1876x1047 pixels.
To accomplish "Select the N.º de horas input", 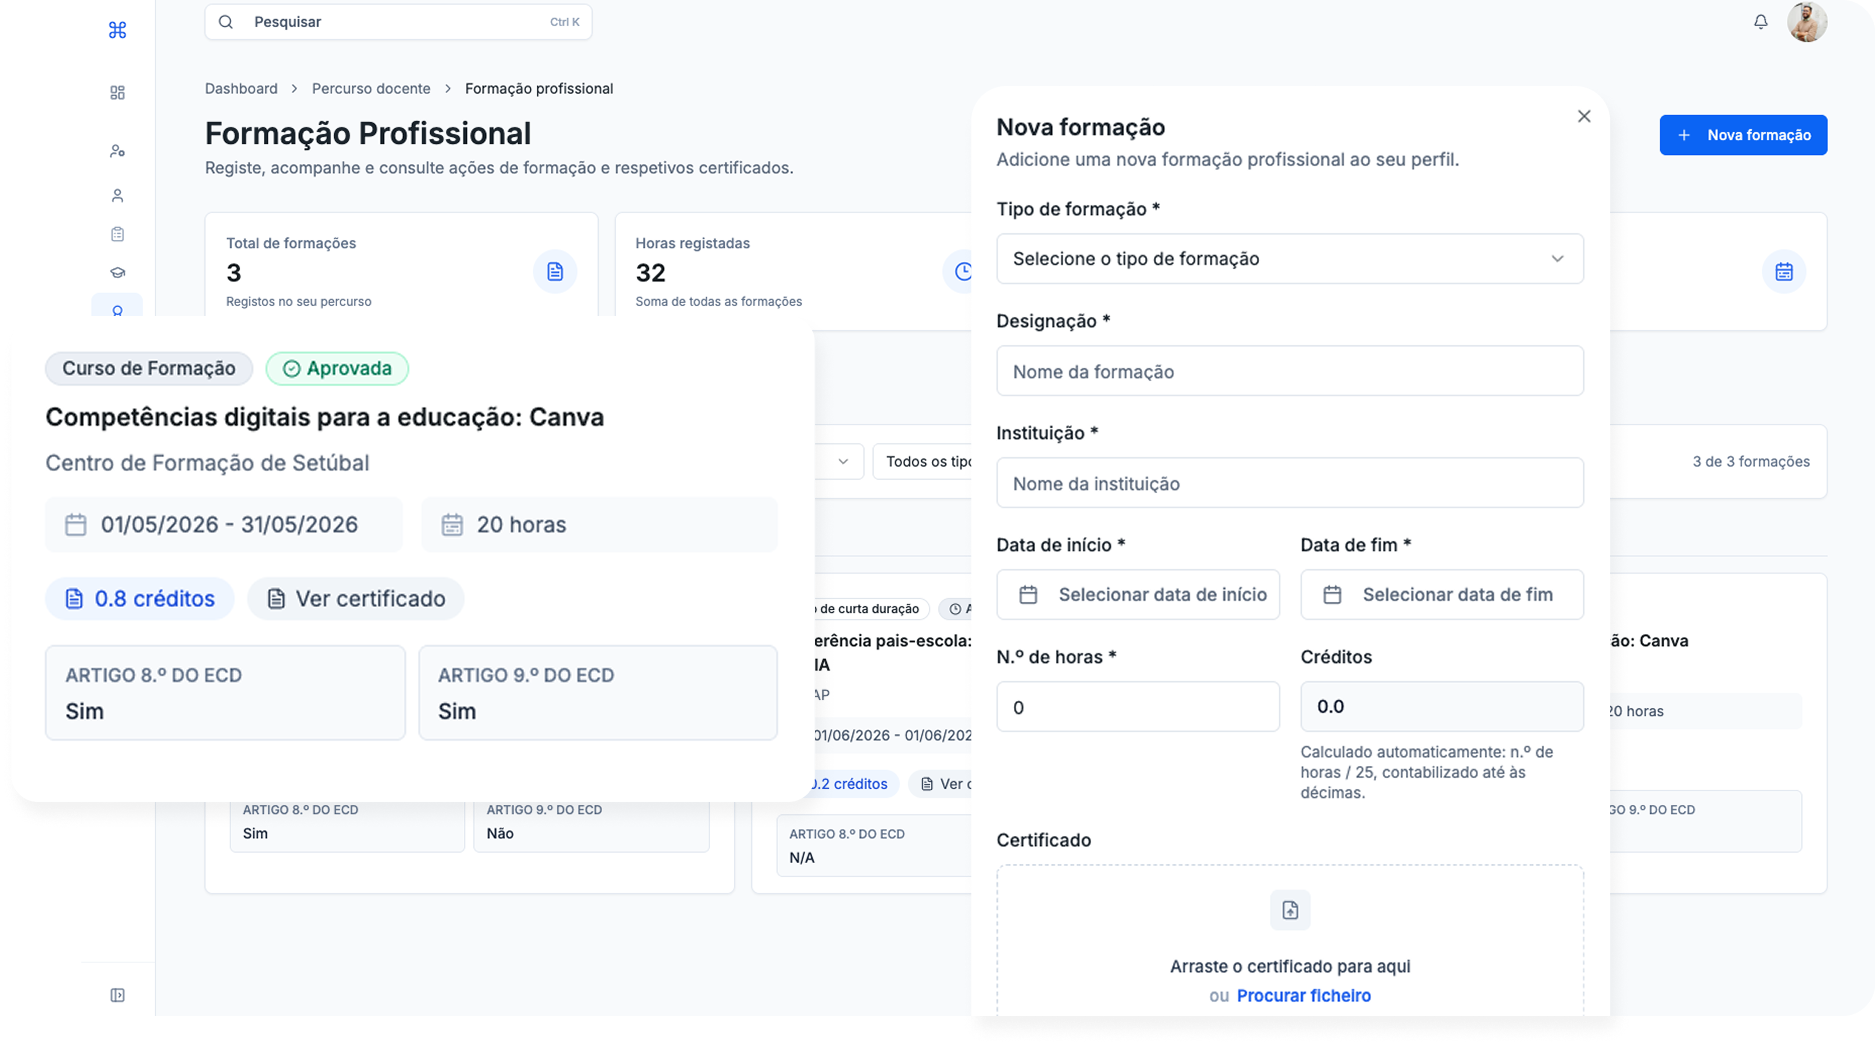I will (x=1138, y=707).
